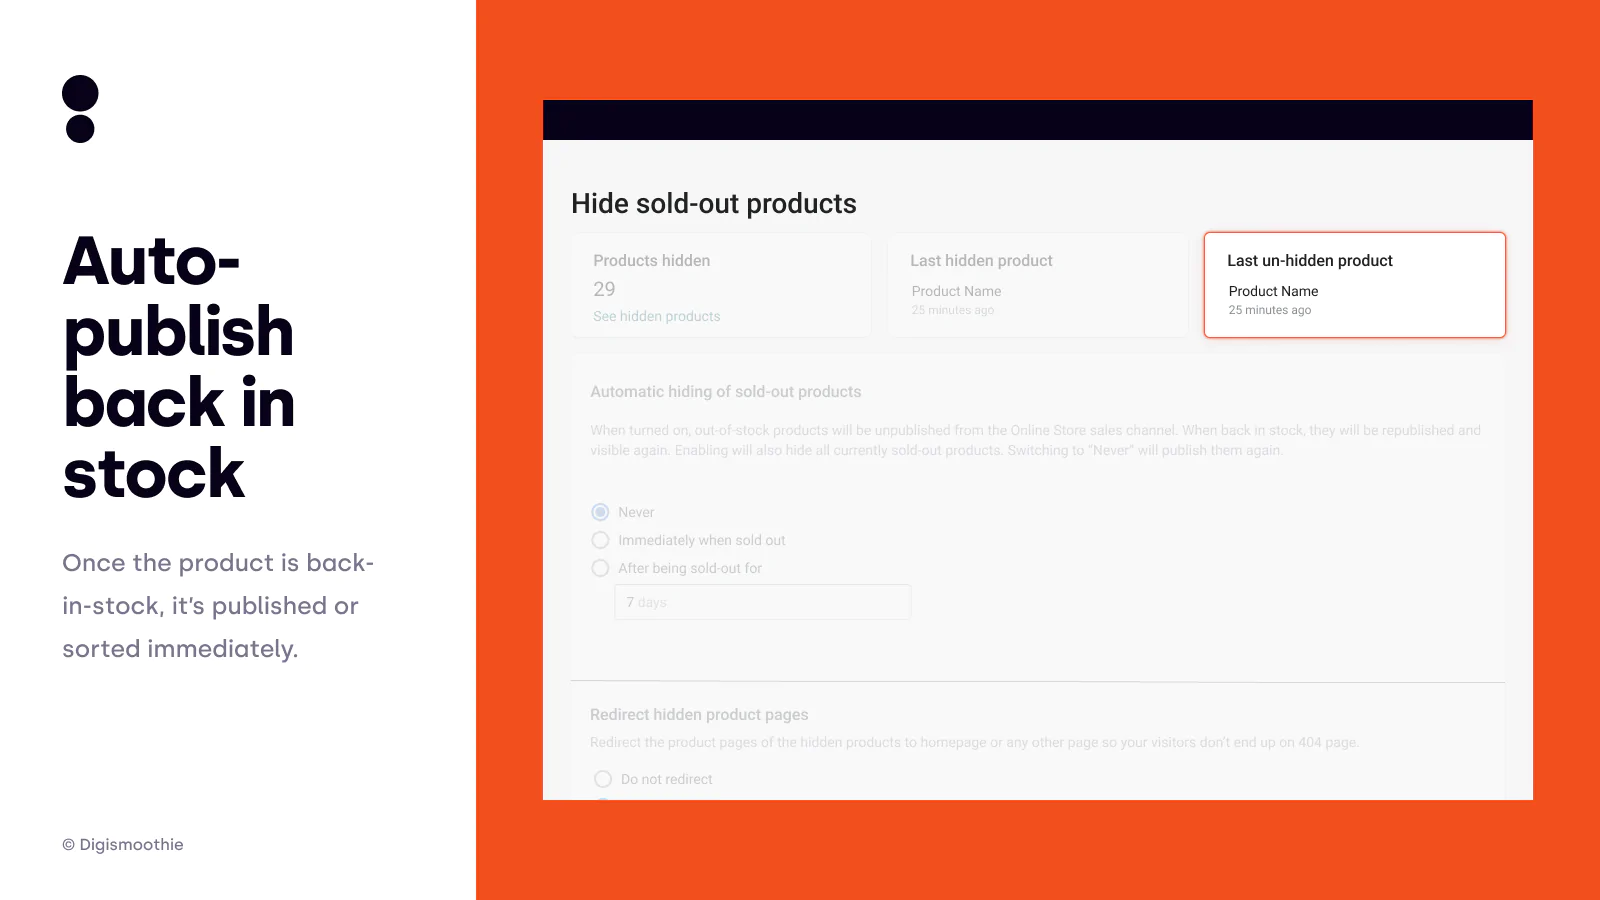This screenshot has width=1600, height=900.
Task: Click the Hide sold-out products heading
Action: click(713, 204)
